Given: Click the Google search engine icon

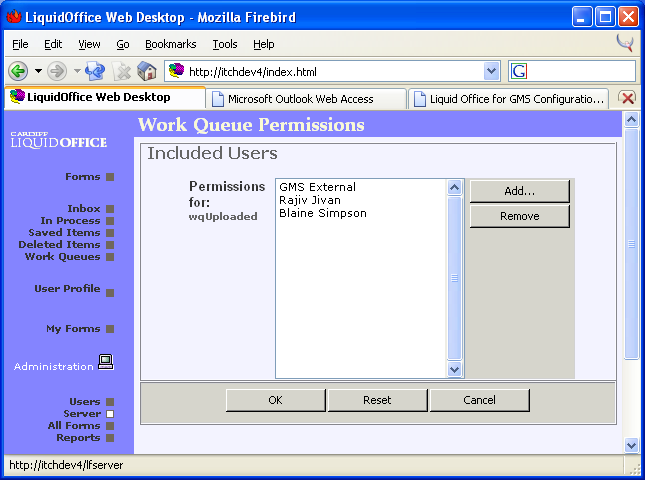Looking at the screenshot, I should click(x=519, y=71).
